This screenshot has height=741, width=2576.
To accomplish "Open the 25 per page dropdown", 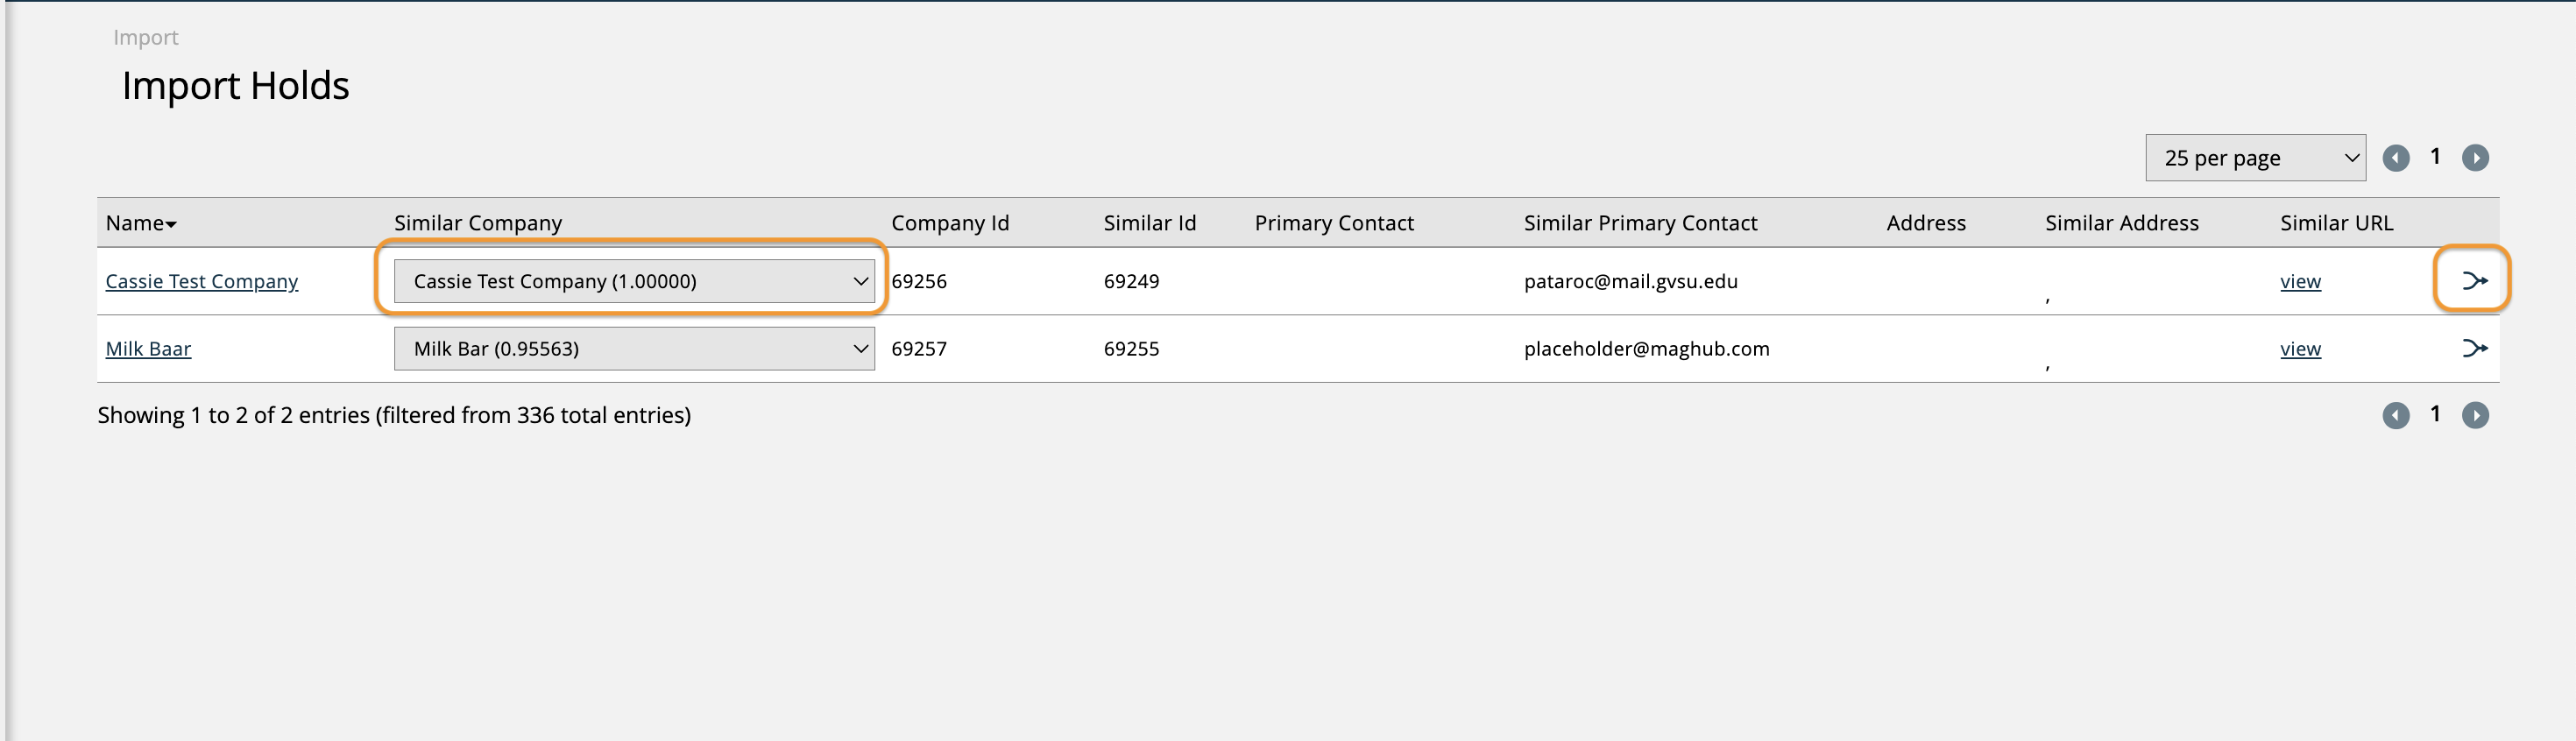I will pyautogui.click(x=2254, y=158).
